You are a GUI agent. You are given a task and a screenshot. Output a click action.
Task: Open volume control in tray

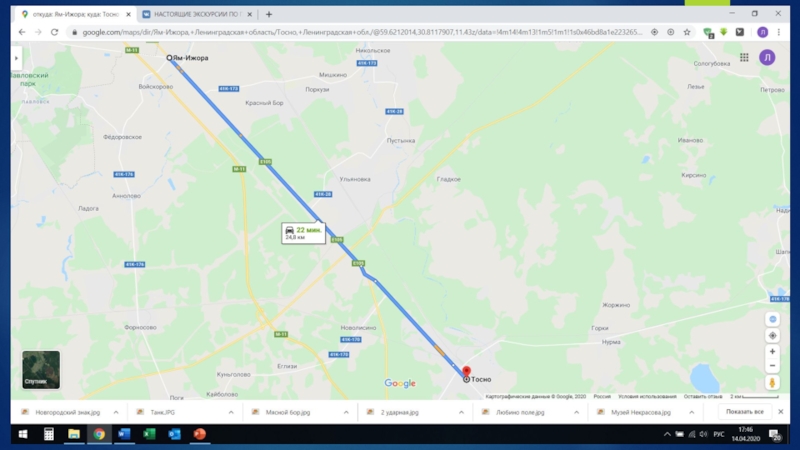tap(704, 434)
